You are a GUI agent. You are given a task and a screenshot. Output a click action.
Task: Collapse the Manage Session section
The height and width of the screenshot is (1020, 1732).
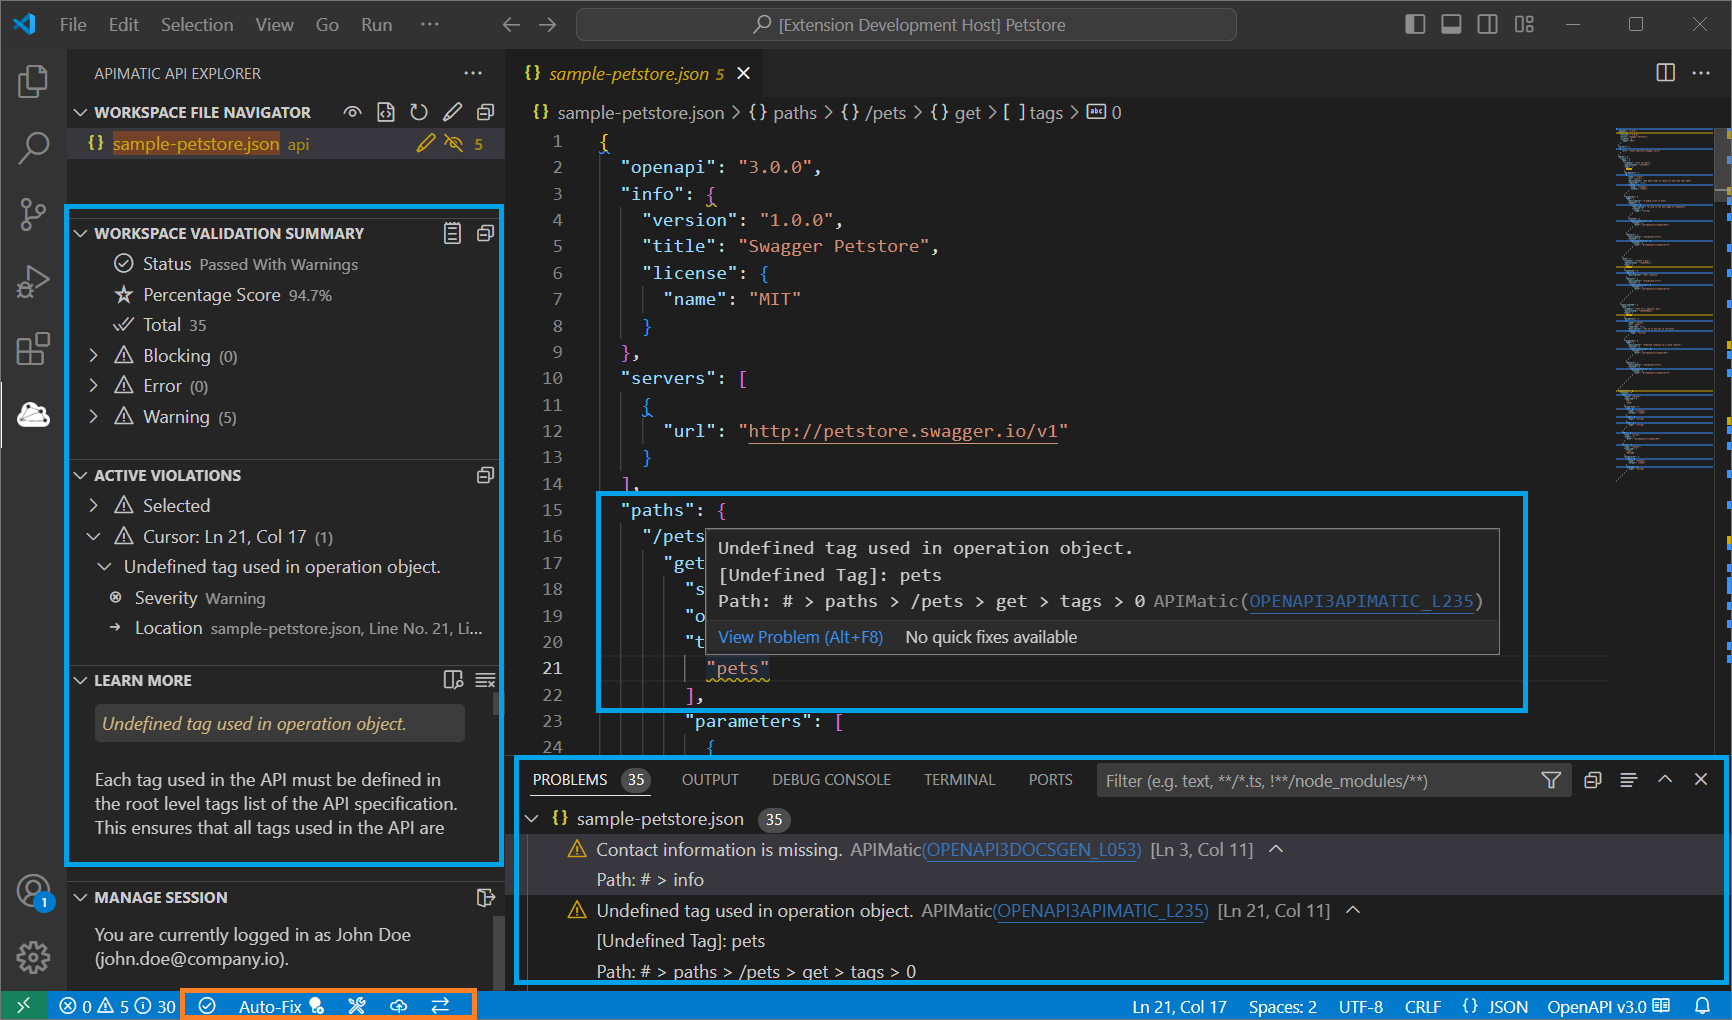81,897
